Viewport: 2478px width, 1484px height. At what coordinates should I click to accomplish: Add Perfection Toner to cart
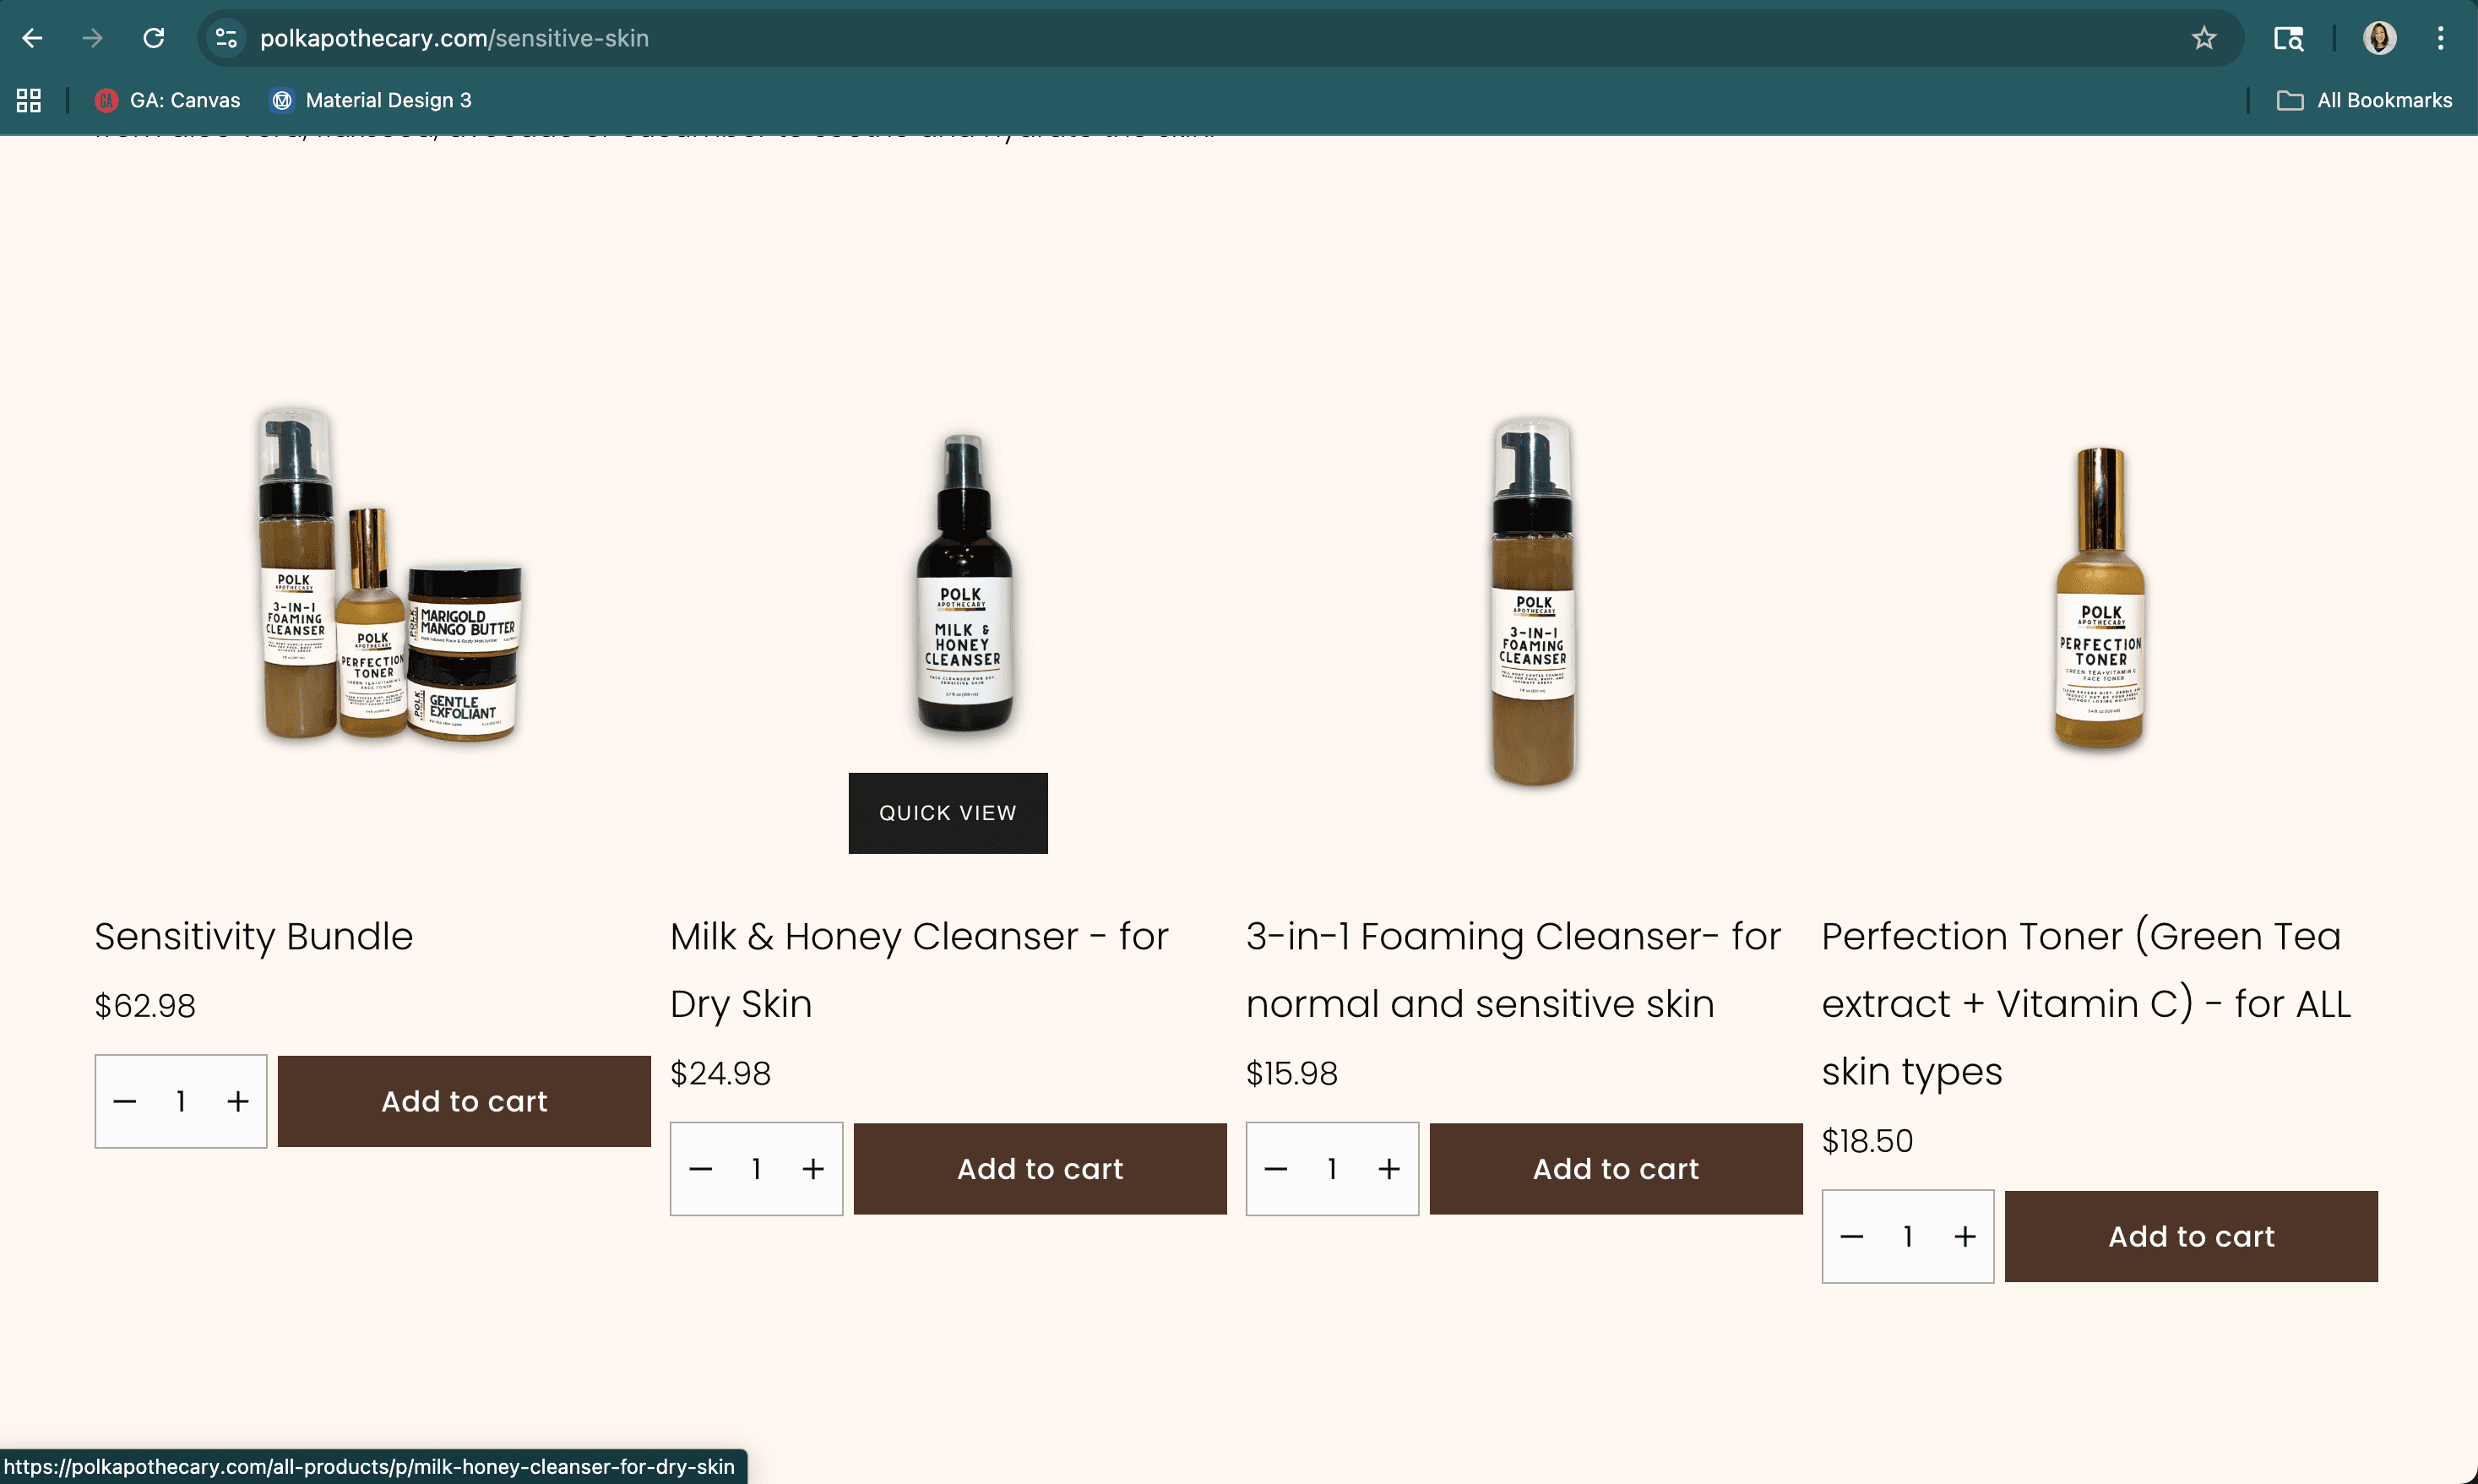(x=2191, y=1237)
